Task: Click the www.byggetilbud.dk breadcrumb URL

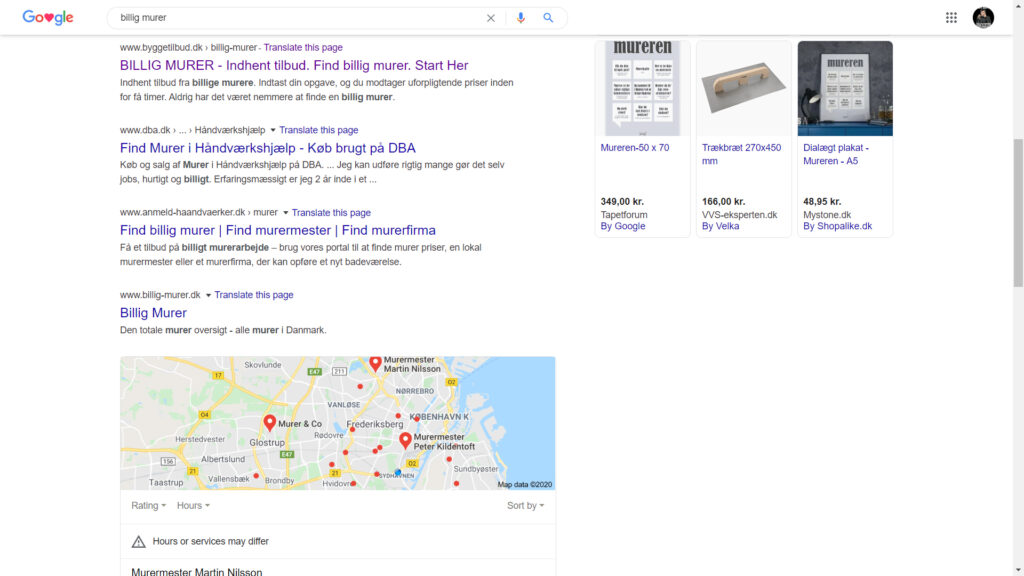Action: 189,48
